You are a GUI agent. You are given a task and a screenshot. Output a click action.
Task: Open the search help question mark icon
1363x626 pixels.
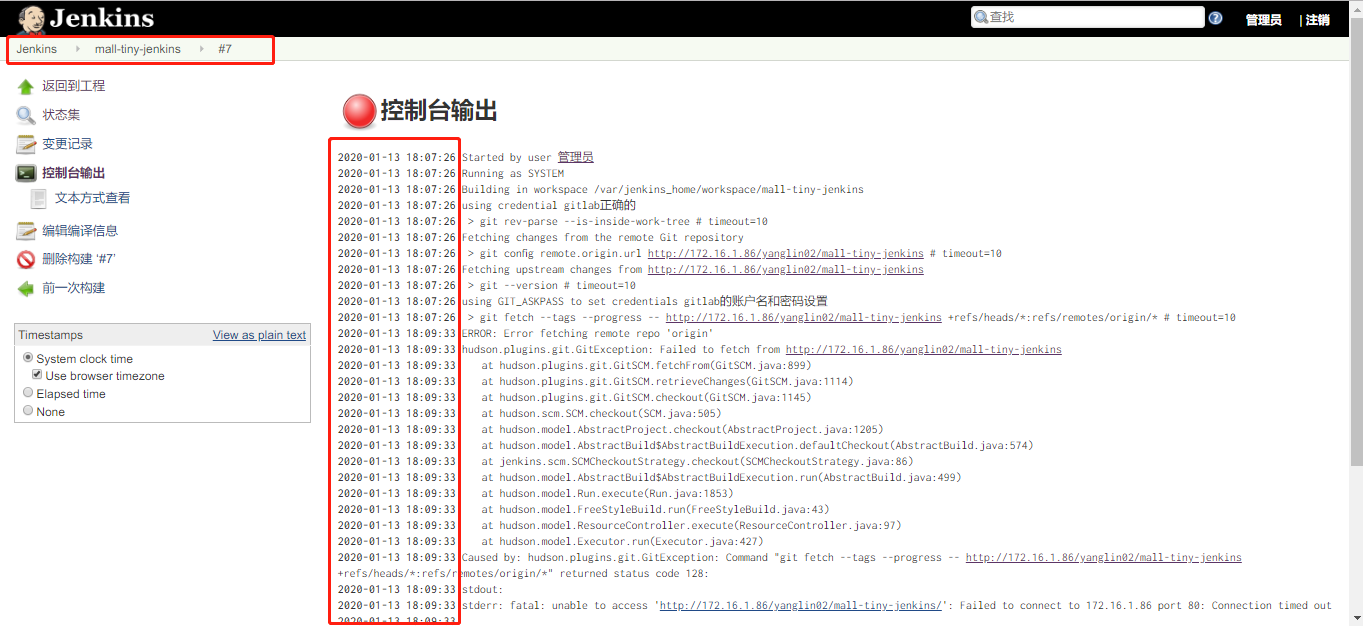[x=1215, y=18]
